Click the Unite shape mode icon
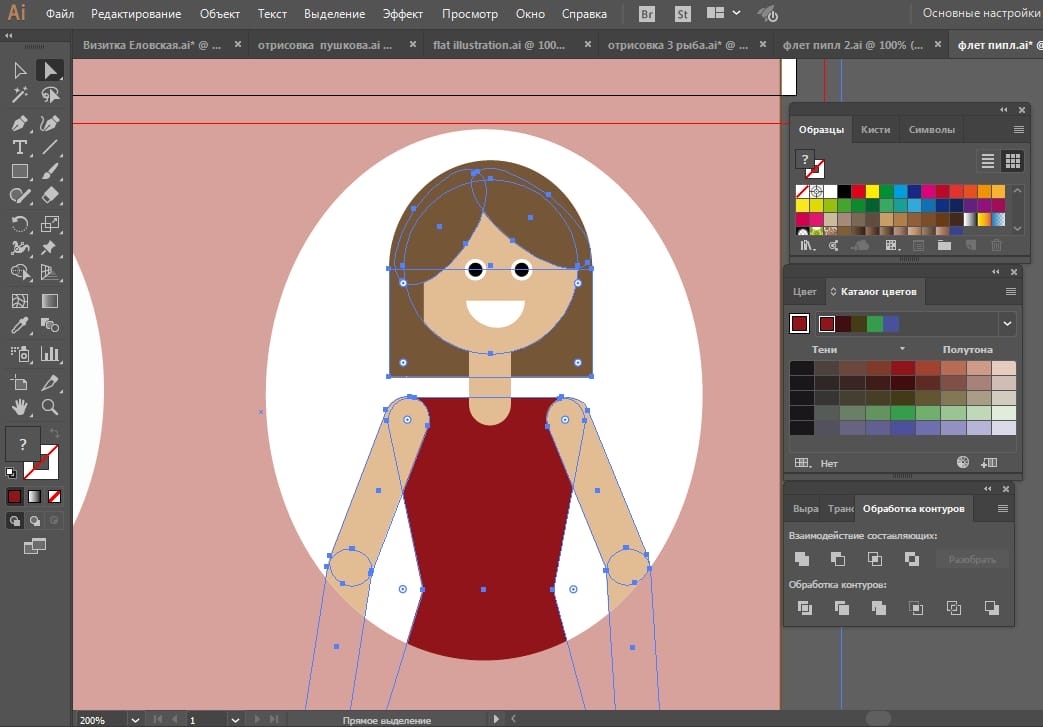This screenshot has height=727, width=1043. point(801,559)
